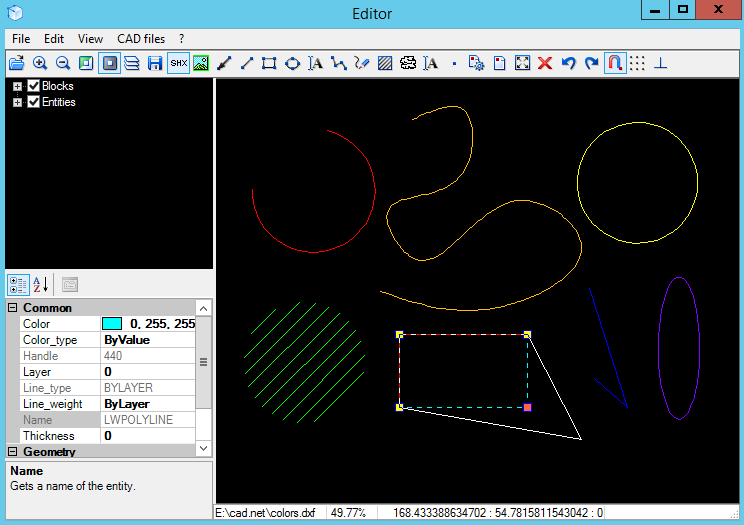Select the circle/ellipse drawing tool
Screen dimensions: 744x525
click(x=292, y=63)
